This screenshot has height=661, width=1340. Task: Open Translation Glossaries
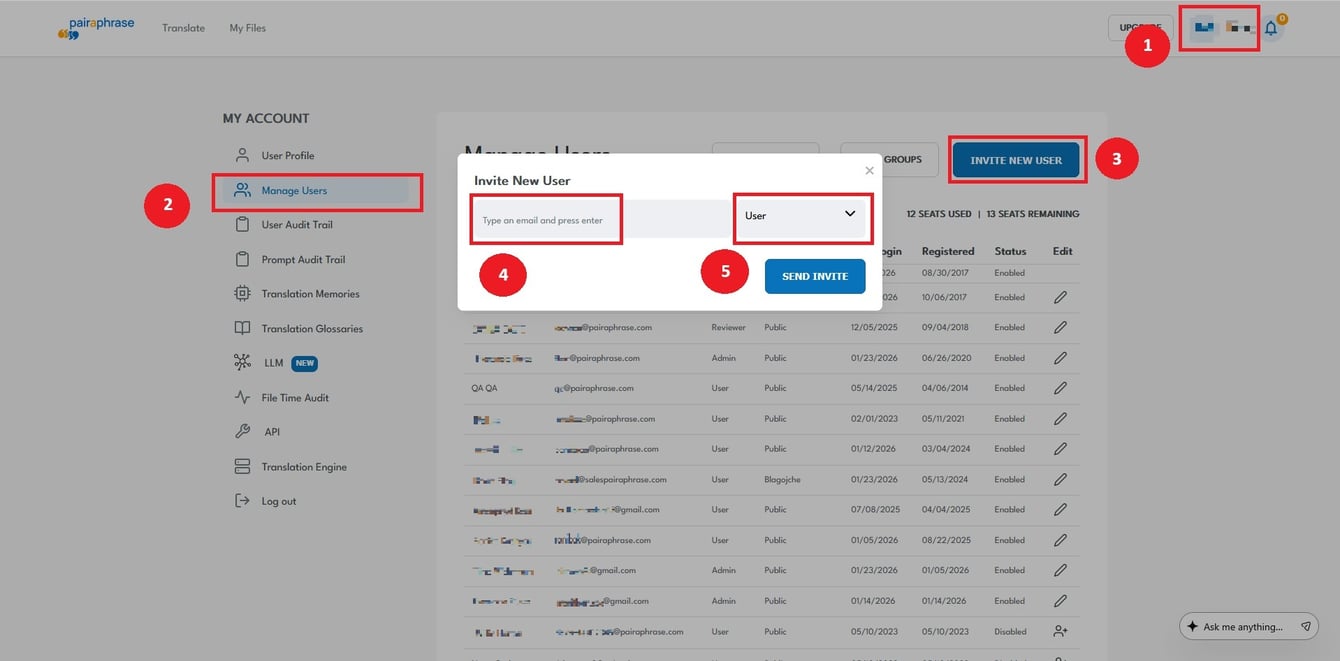[312, 329]
